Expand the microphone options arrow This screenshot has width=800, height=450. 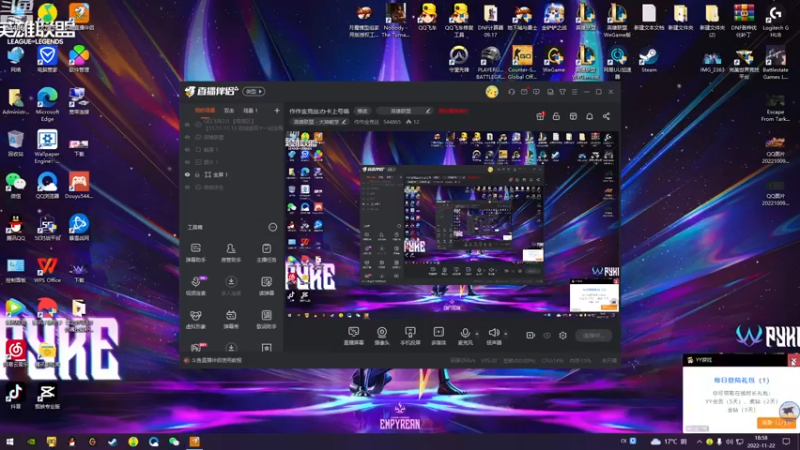click(x=477, y=334)
